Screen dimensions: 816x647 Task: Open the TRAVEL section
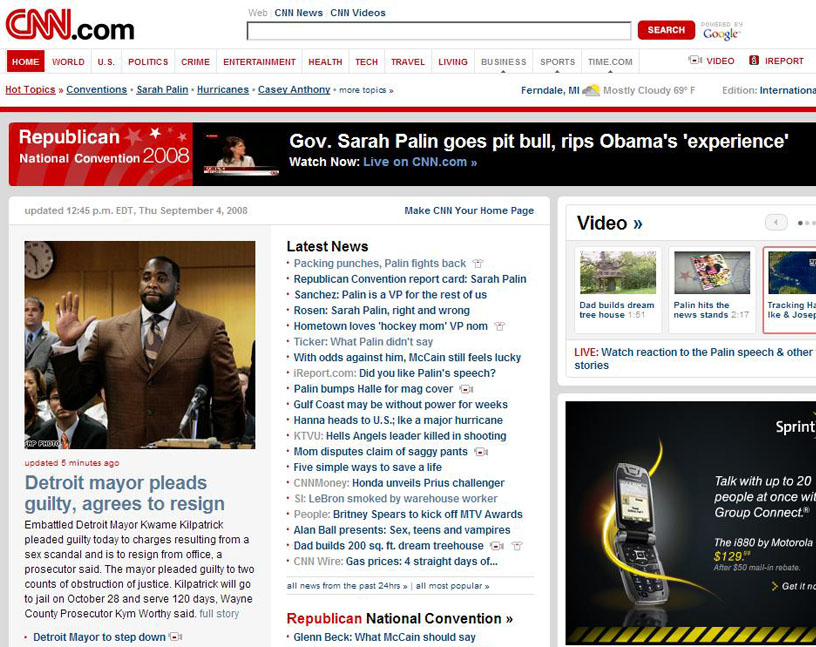(x=408, y=61)
